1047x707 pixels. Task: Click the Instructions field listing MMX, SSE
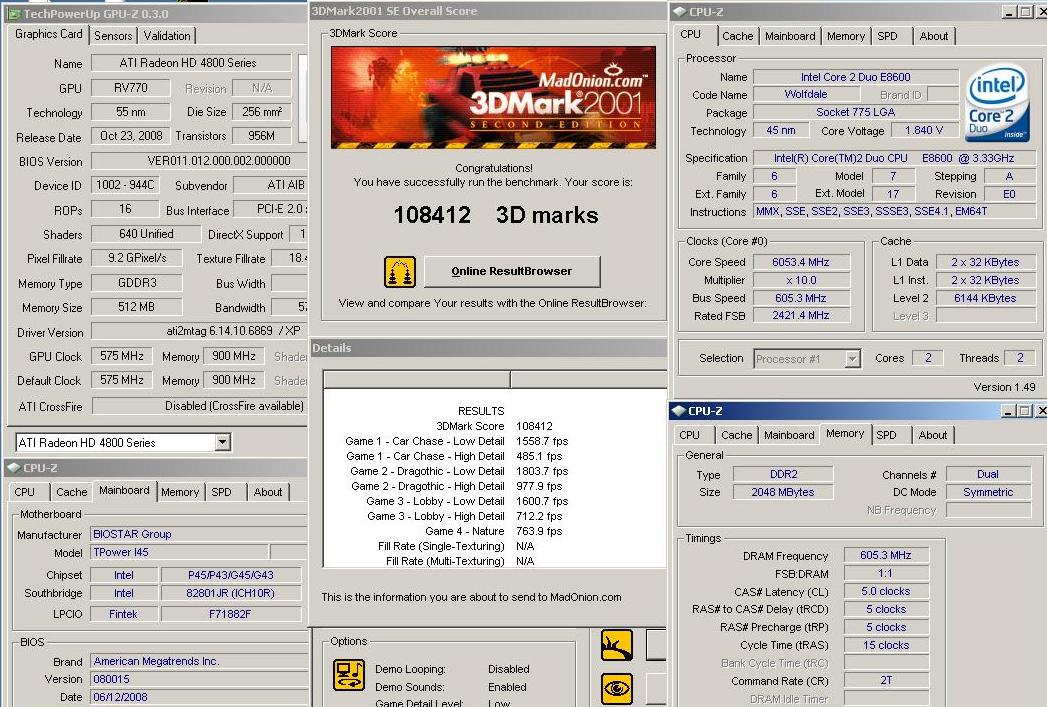895,212
